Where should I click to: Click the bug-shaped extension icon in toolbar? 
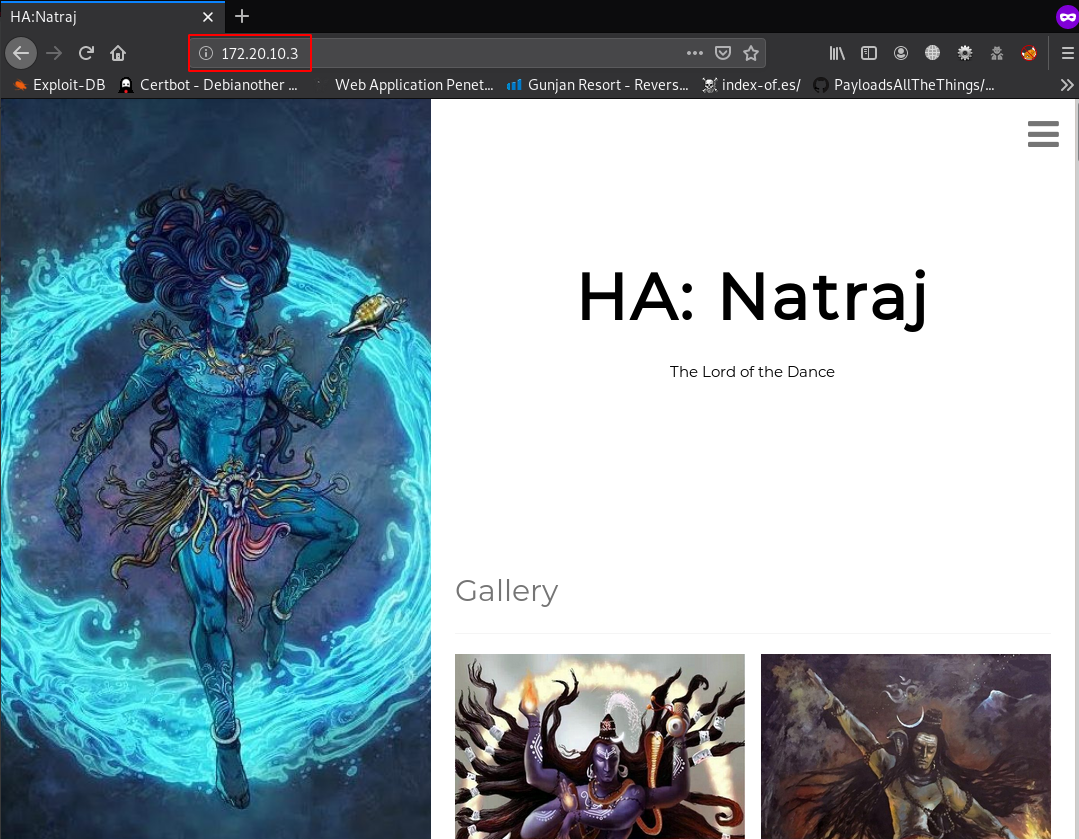[996, 53]
